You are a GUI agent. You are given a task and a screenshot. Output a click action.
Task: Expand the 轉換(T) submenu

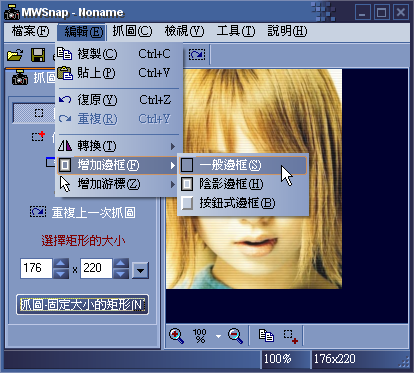(x=118, y=146)
